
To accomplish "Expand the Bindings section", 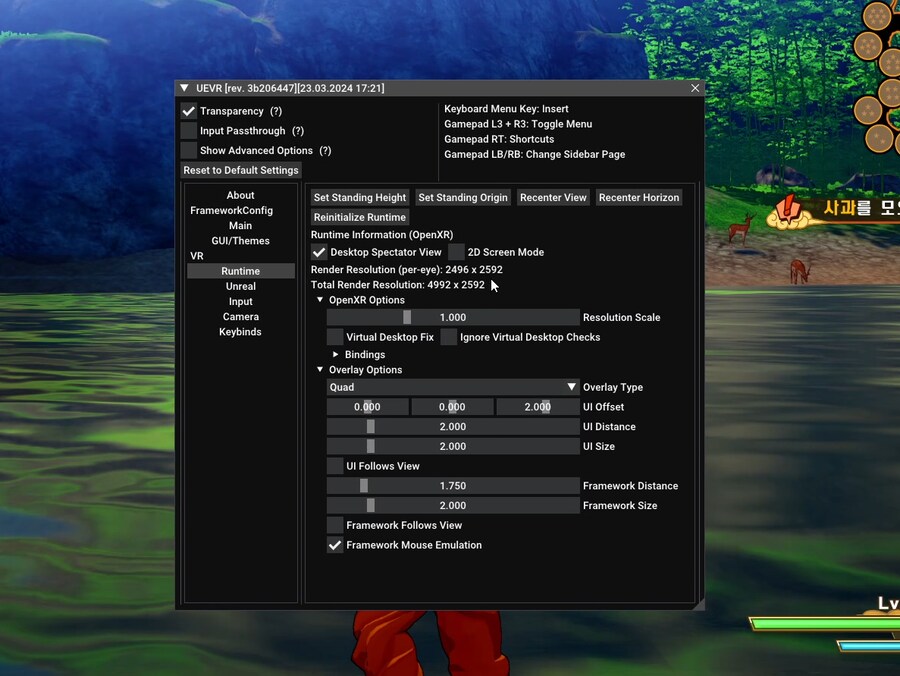I will 336,354.
